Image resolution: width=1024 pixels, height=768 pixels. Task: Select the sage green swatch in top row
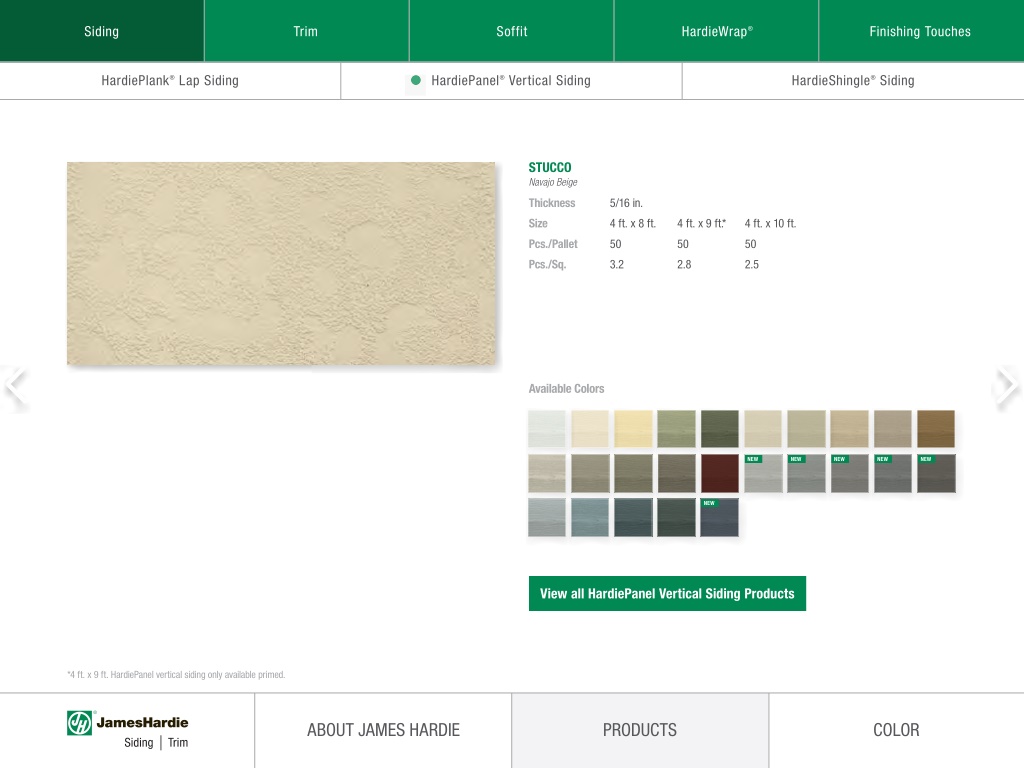coord(677,428)
